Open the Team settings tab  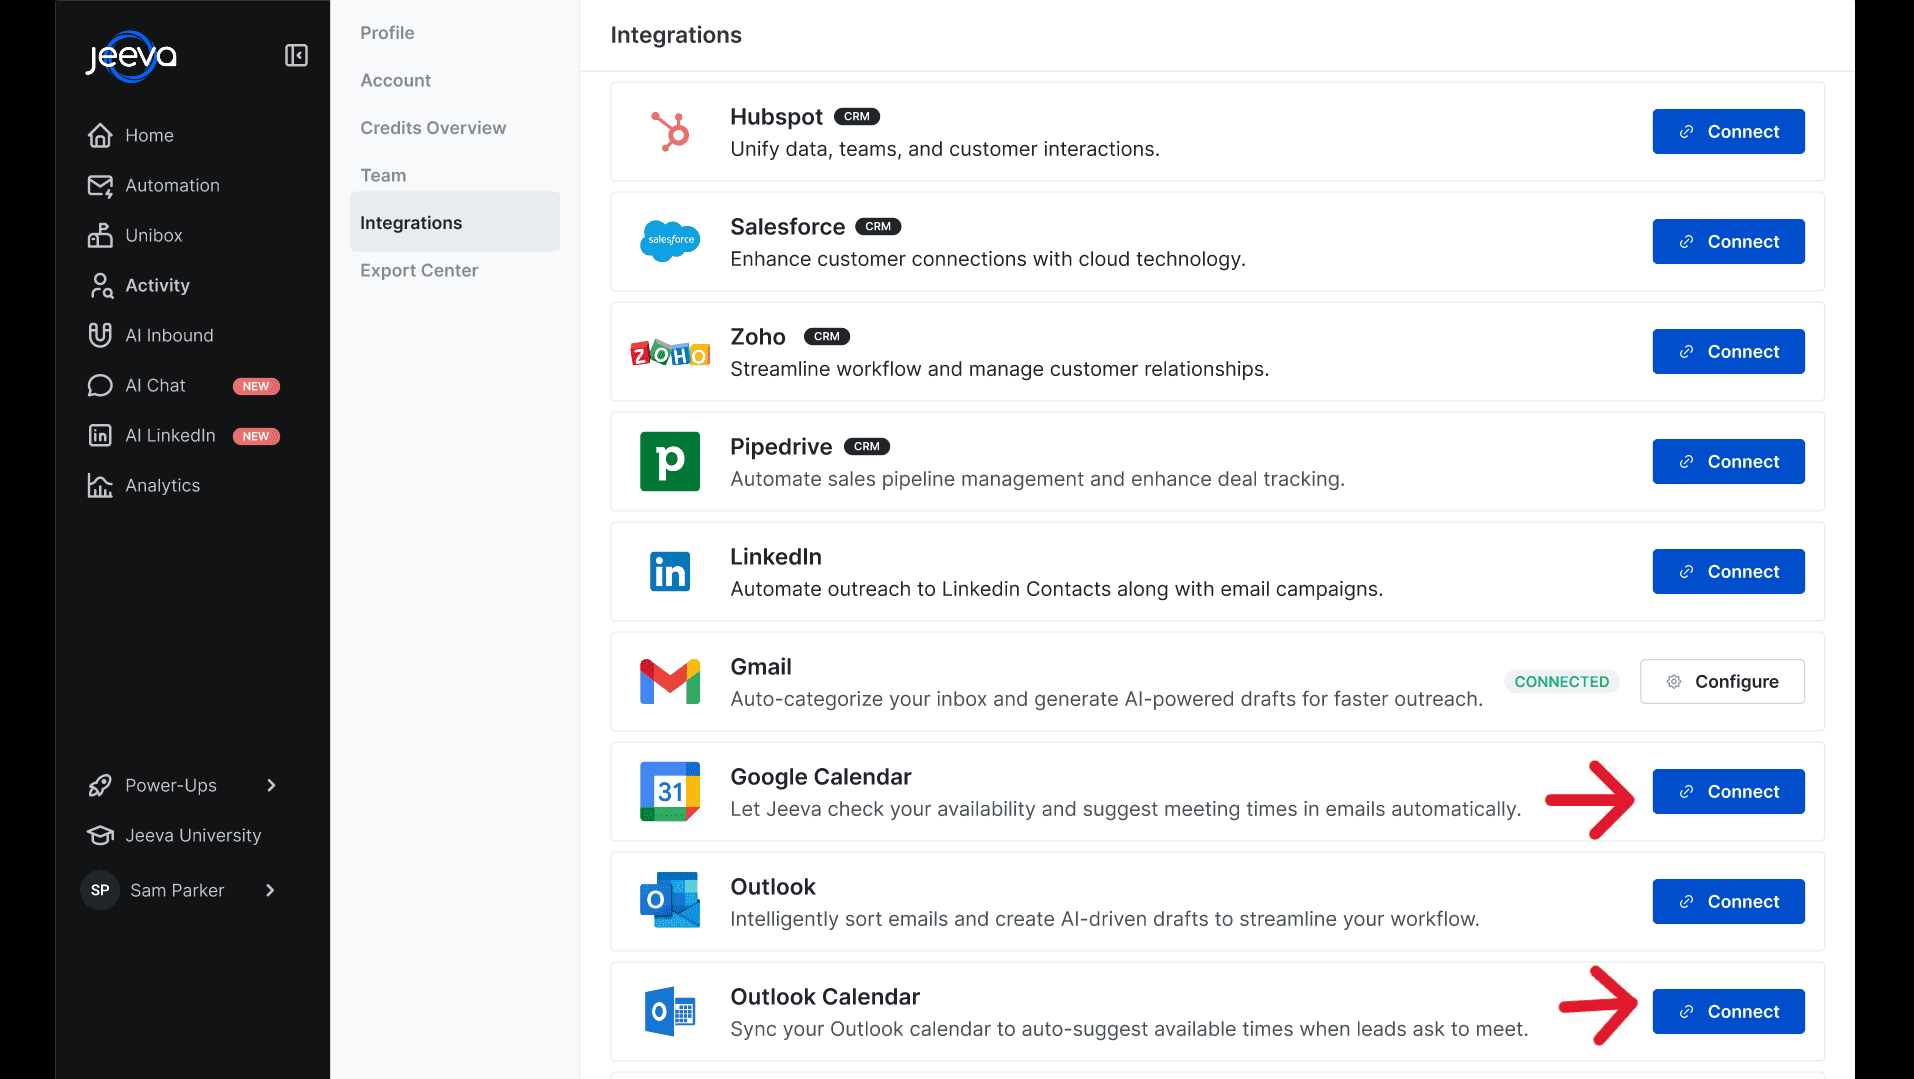383,175
